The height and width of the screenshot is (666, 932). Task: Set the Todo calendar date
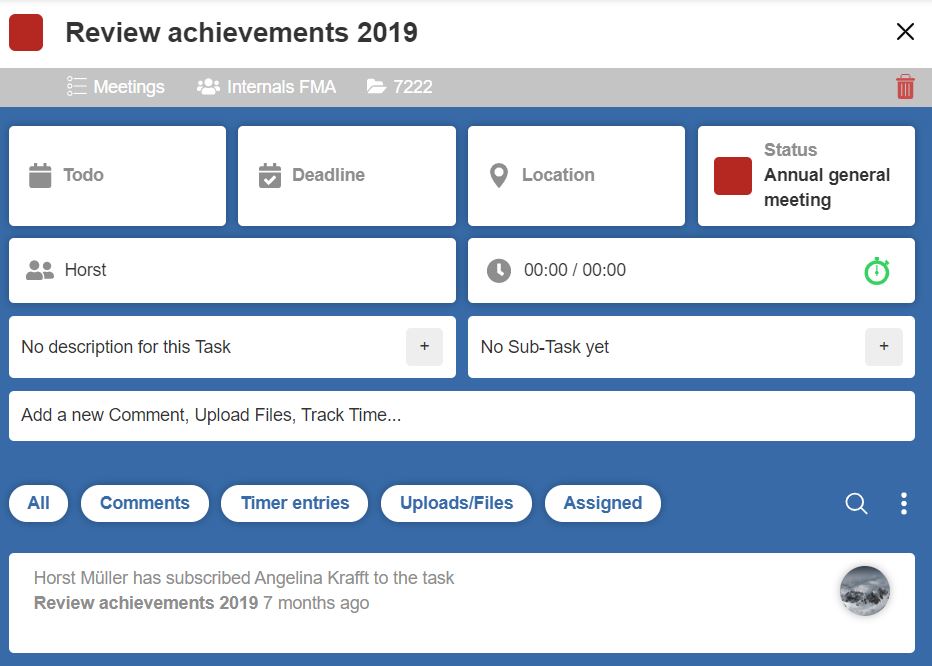[118, 175]
